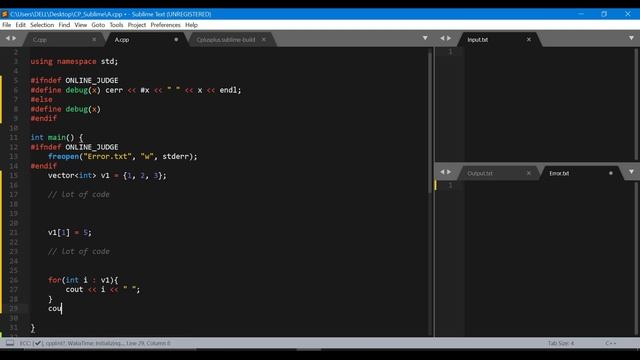
Task: Click the 'vector<int> v1 = {1, 2, 3};' line
Action: 107,176
